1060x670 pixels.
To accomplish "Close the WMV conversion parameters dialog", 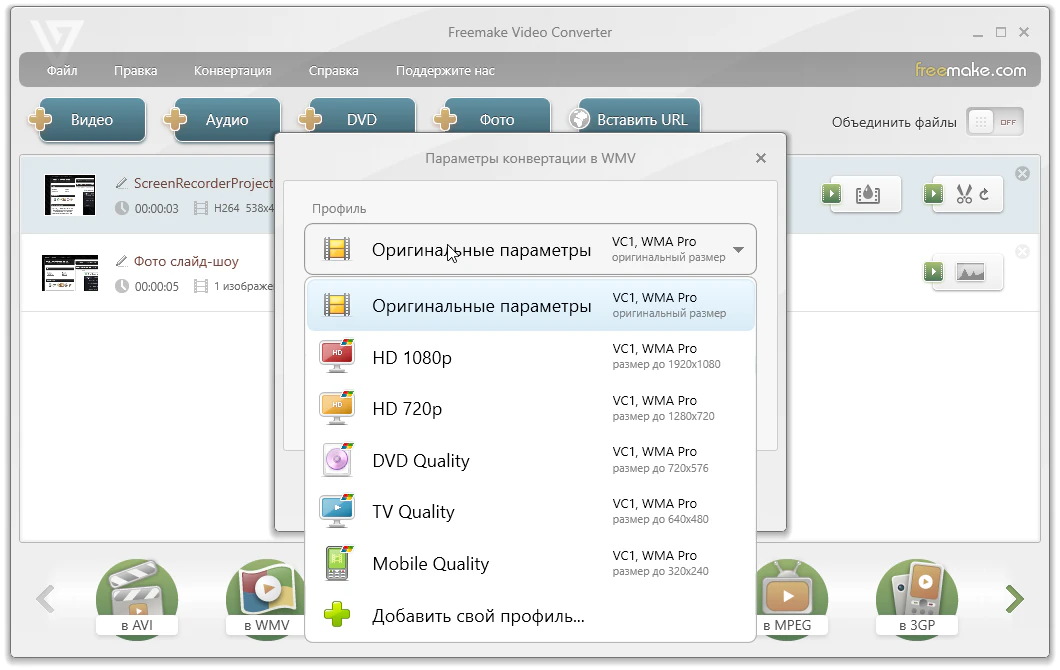I will (761, 158).
